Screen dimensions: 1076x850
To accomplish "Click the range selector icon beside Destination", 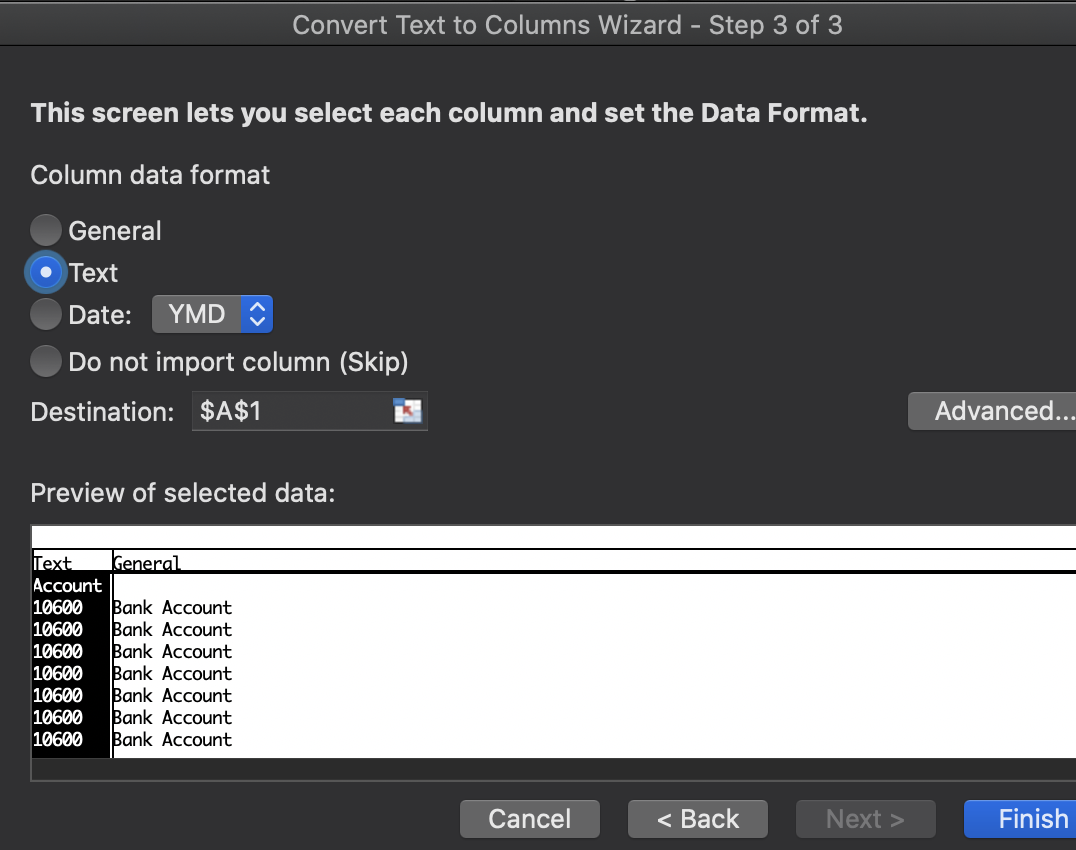I will click(x=408, y=411).
